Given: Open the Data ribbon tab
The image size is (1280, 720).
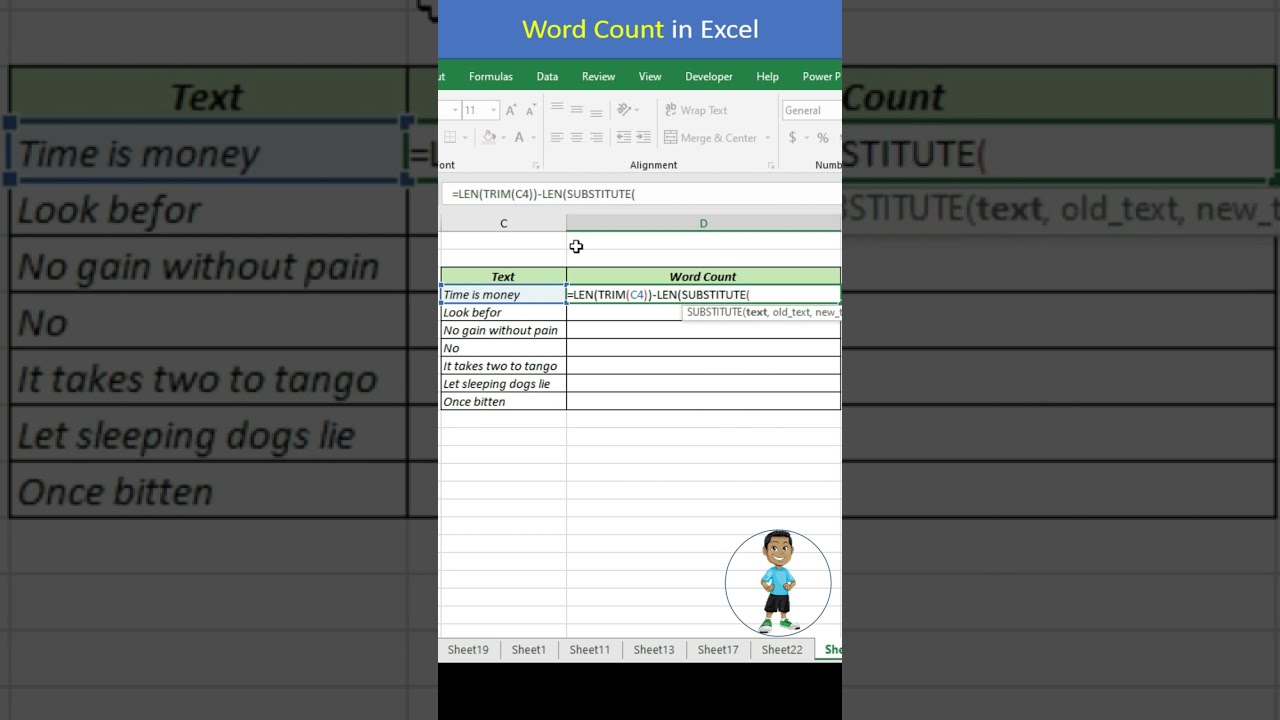Looking at the screenshot, I should coord(547,76).
